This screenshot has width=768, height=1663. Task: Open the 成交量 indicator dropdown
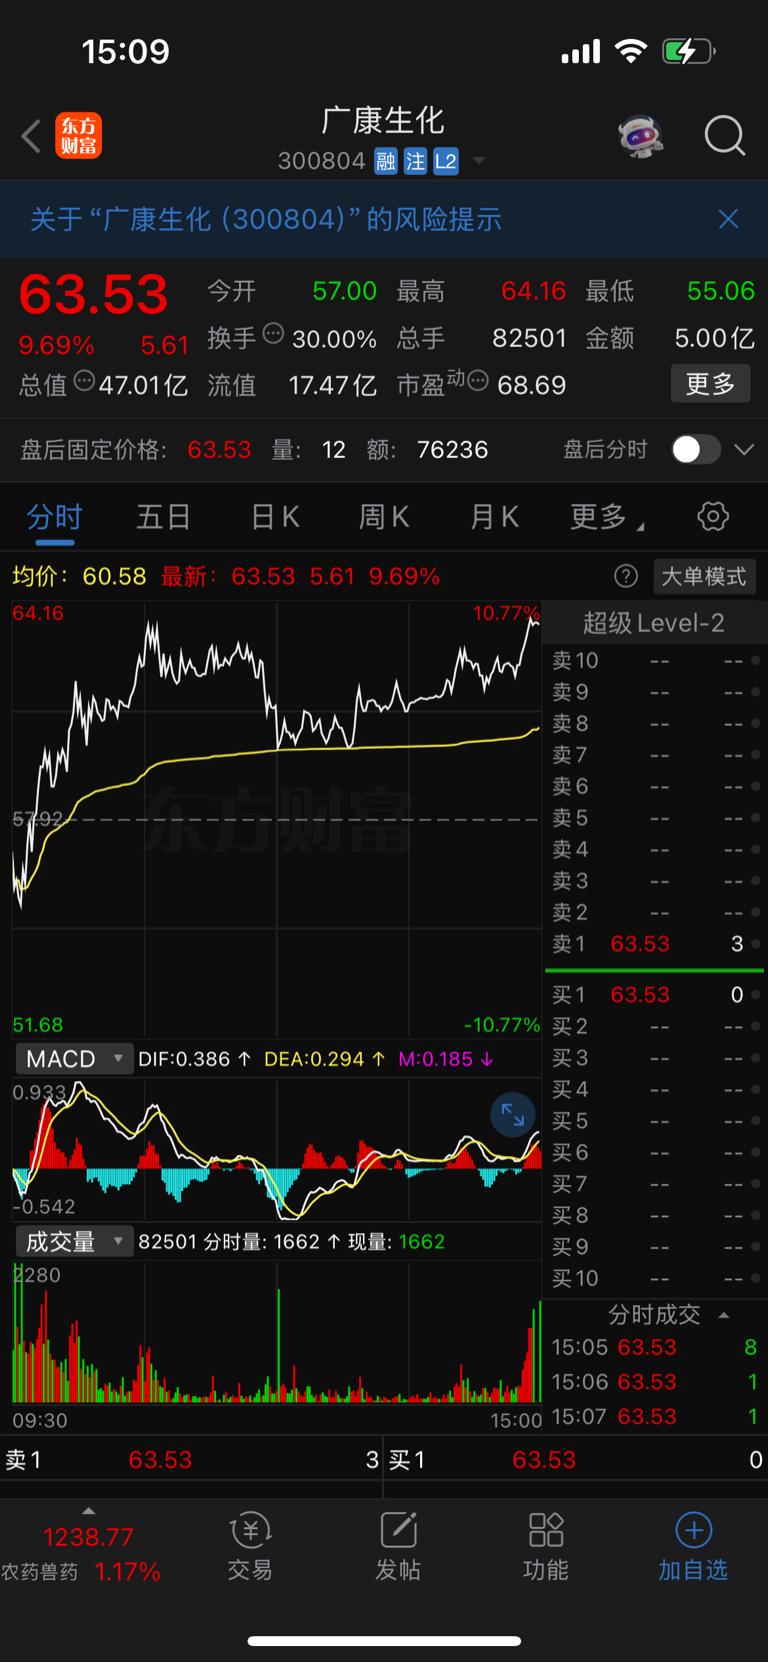(x=74, y=1242)
